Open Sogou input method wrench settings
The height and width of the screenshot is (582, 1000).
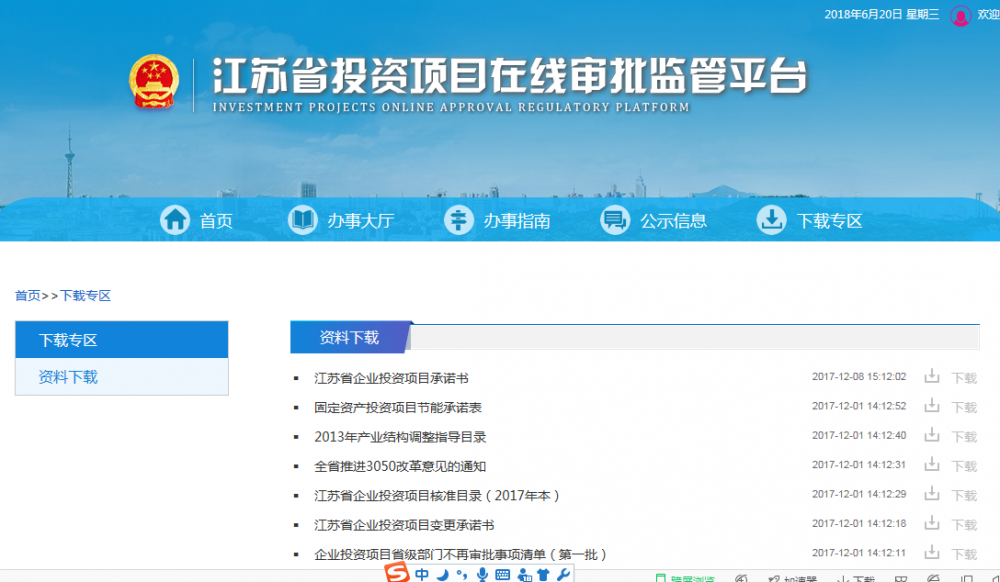coord(563,574)
